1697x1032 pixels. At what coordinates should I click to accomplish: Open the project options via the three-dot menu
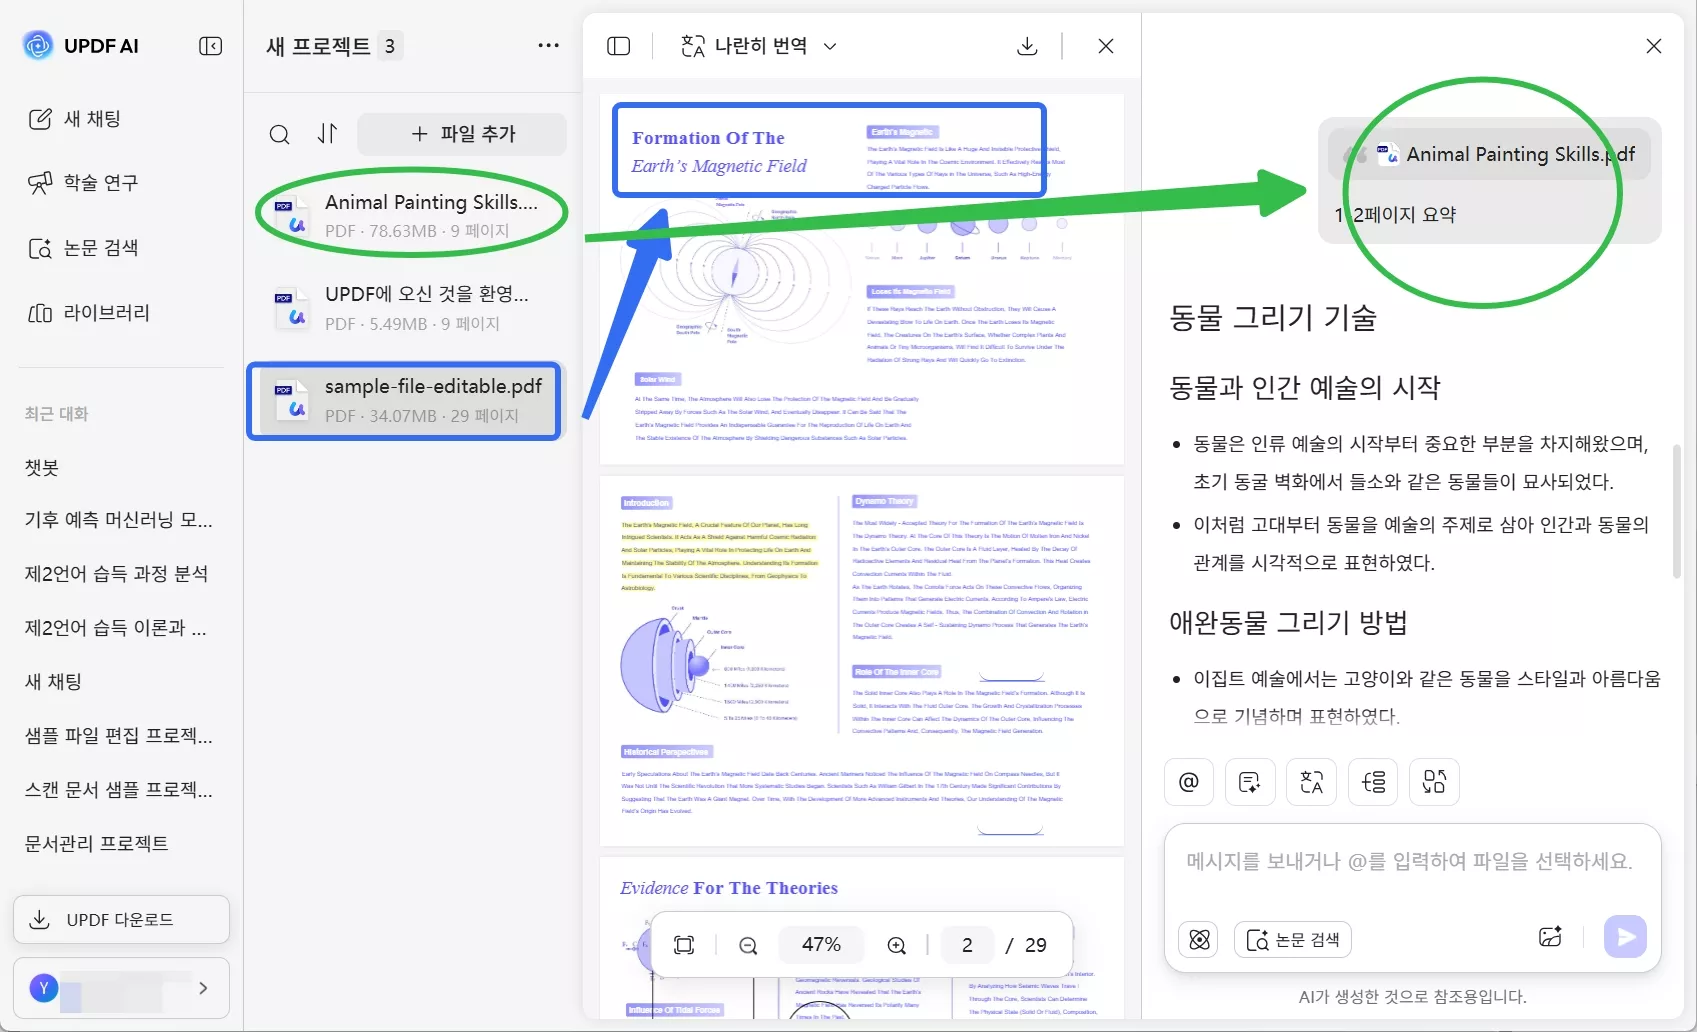[x=548, y=46]
